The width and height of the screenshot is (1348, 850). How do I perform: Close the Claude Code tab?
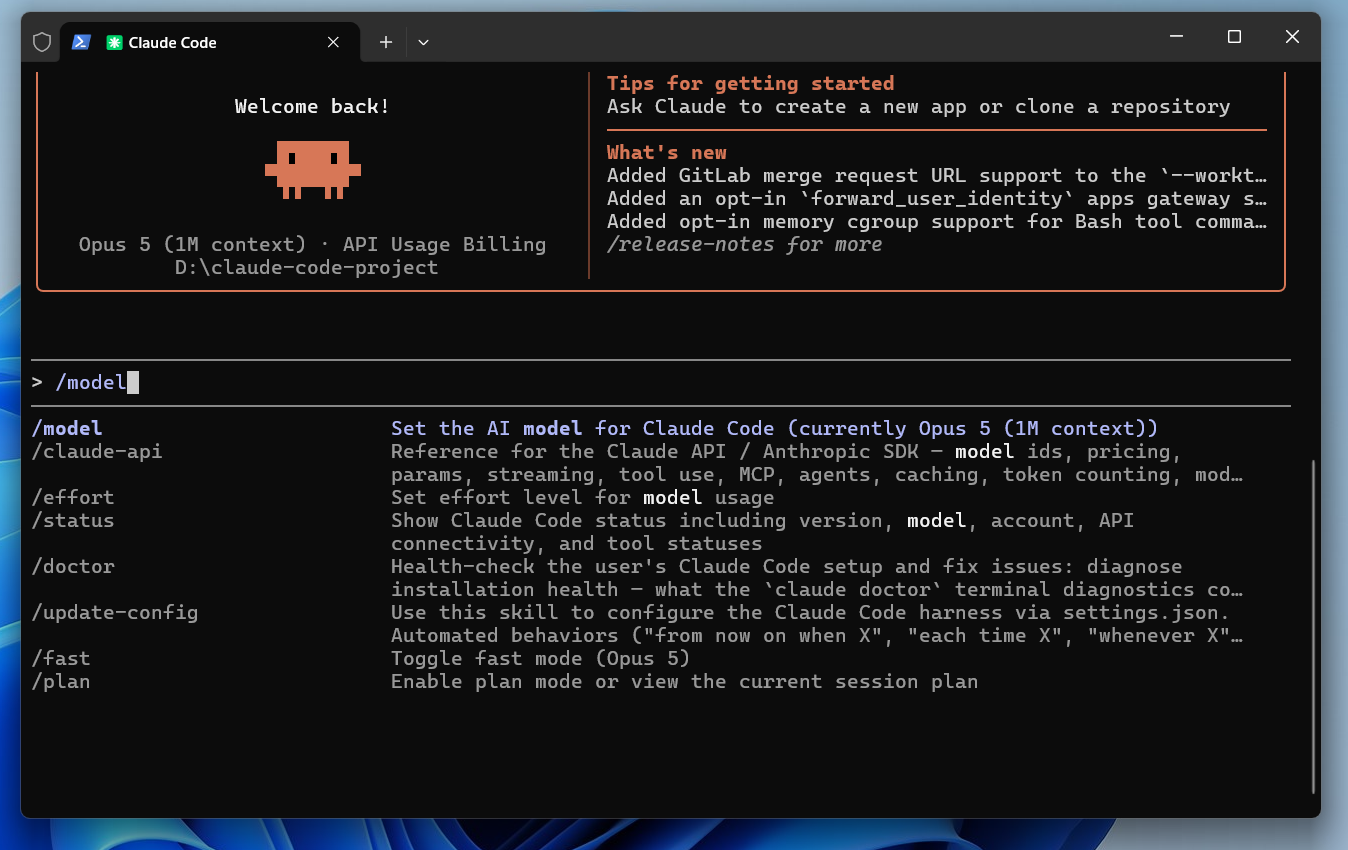point(334,42)
